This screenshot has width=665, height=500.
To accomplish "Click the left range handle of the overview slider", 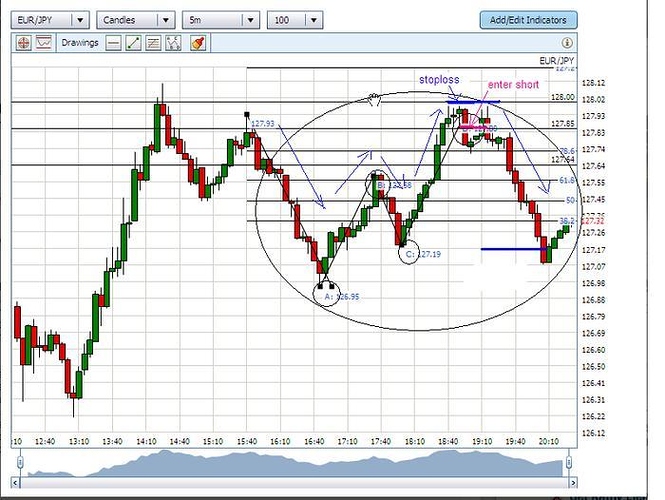I will pyautogui.click(x=20, y=462).
